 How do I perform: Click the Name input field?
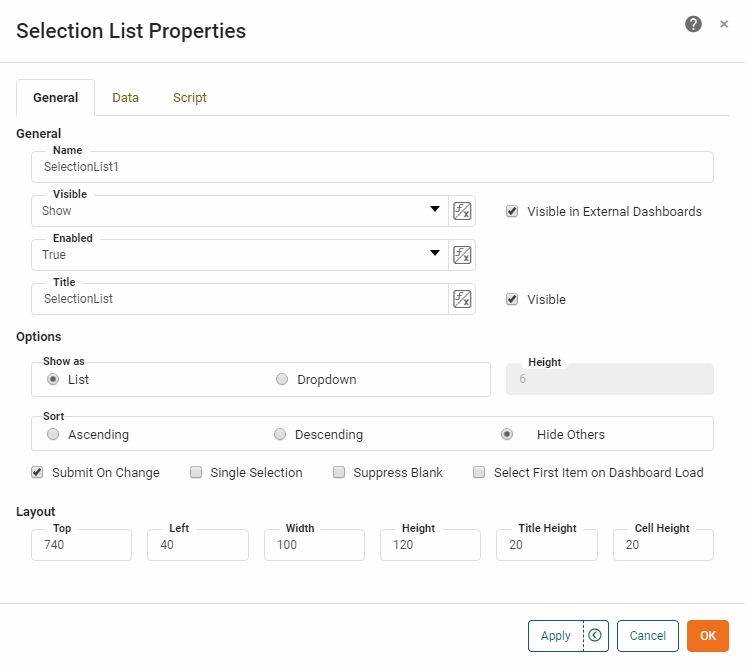coord(372,168)
